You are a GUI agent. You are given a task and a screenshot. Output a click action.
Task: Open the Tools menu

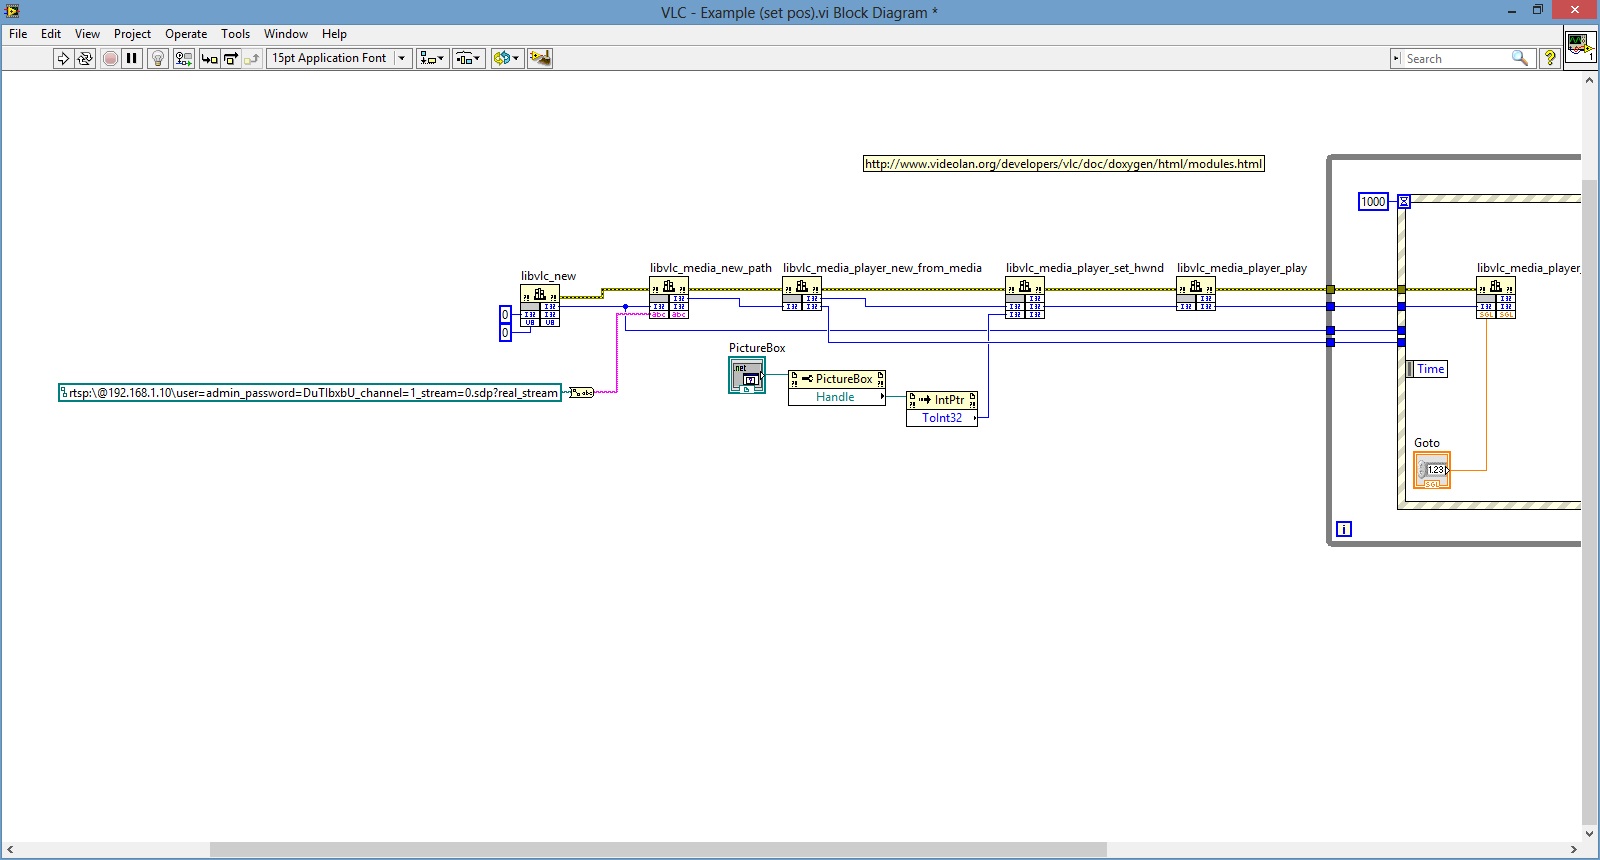point(235,34)
